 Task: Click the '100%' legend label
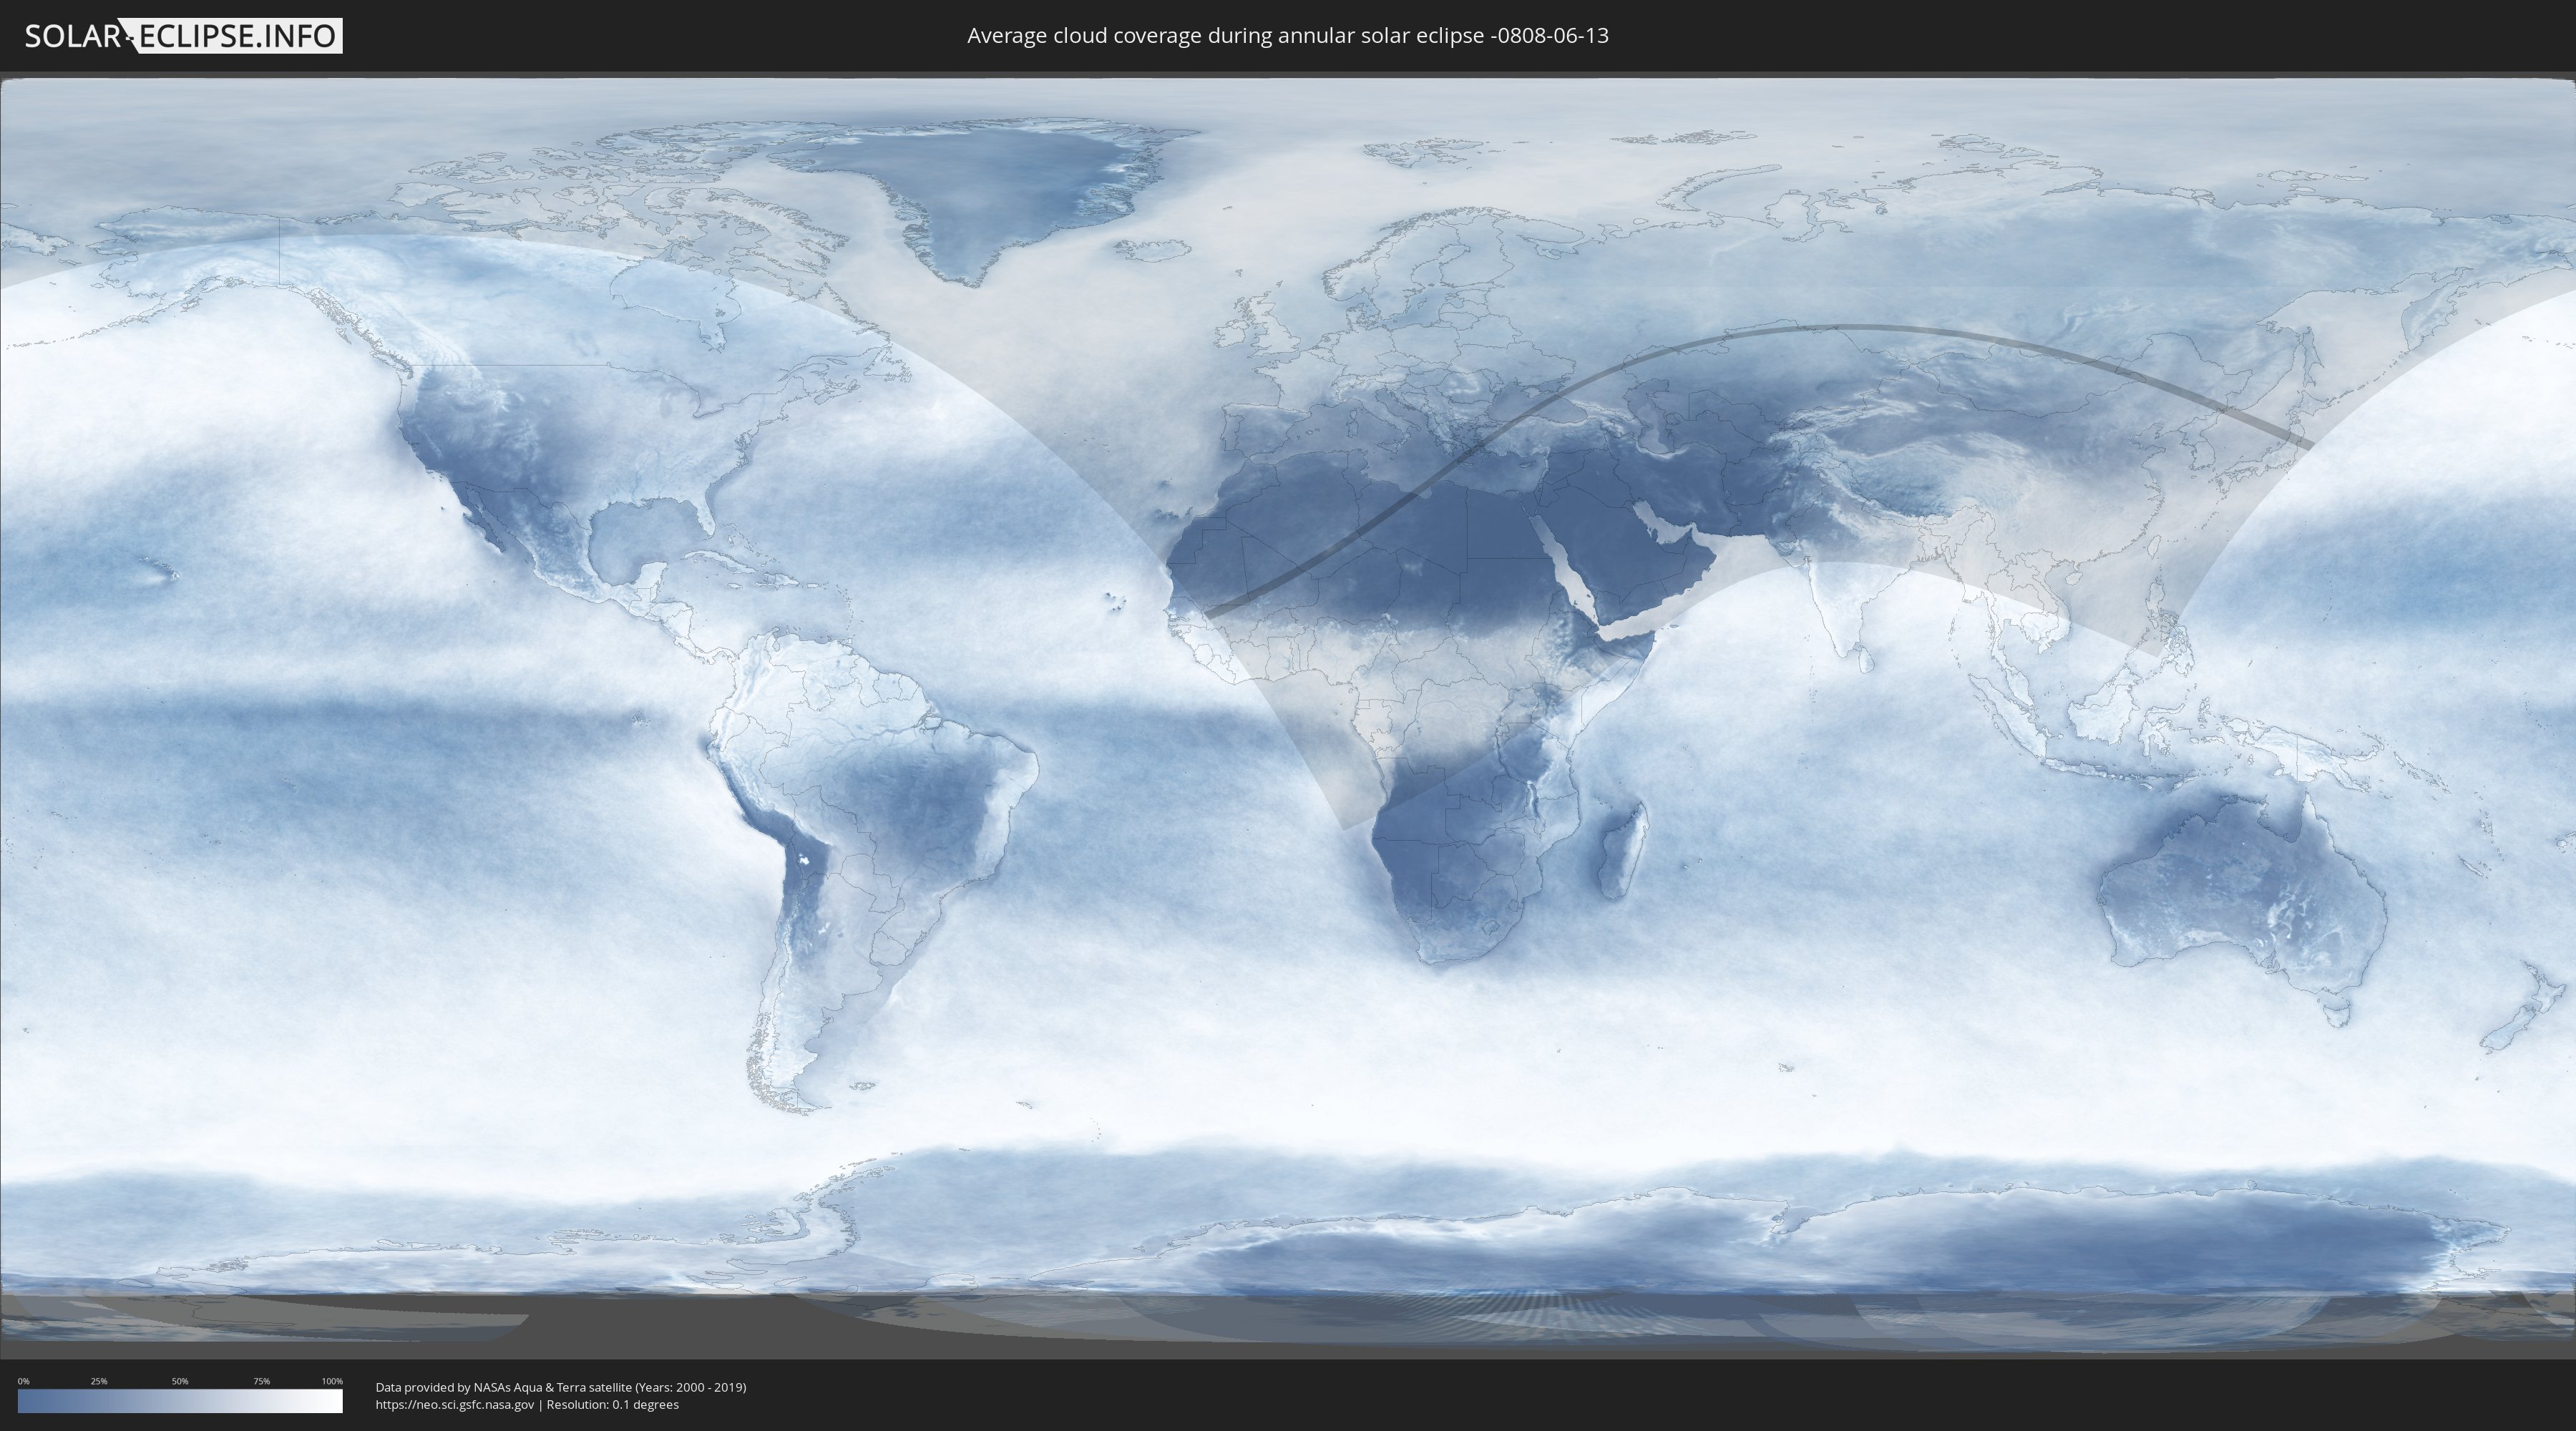tap(332, 1381)
